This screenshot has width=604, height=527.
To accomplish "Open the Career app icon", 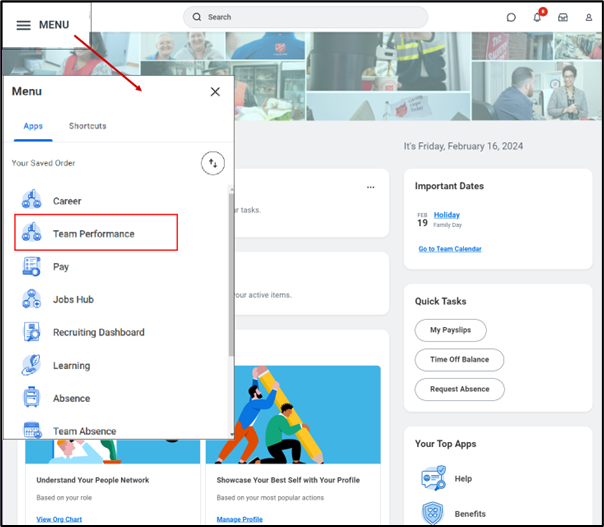I will [x=31, y=201].
